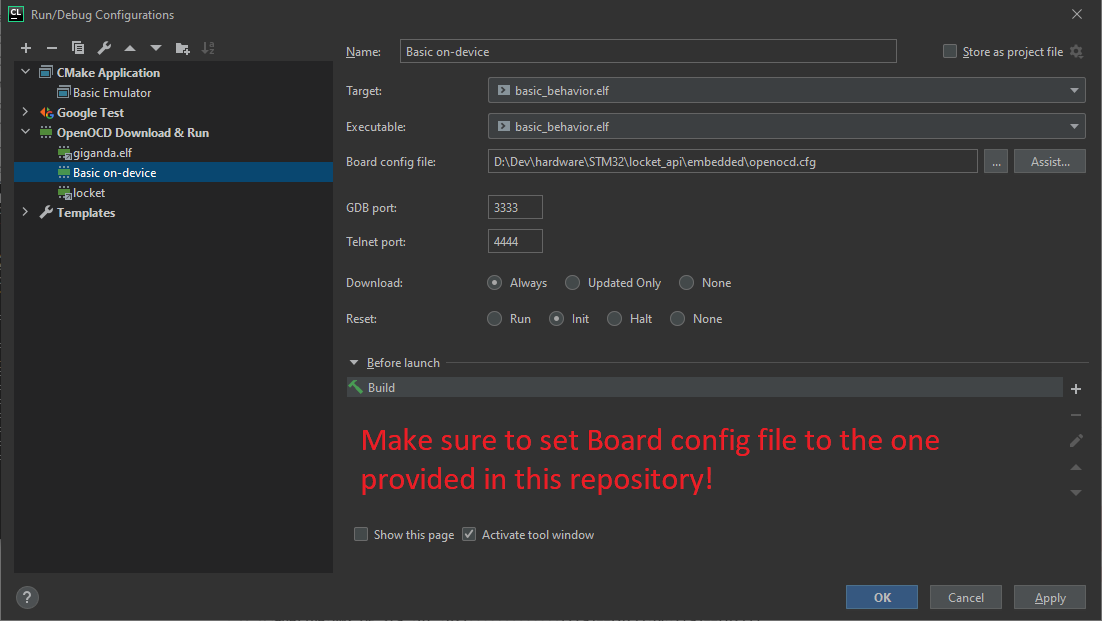Screen dimensions: 1102x621
Task: Close the Run/Debug Configurations dialog
Action: [1077, 14]
